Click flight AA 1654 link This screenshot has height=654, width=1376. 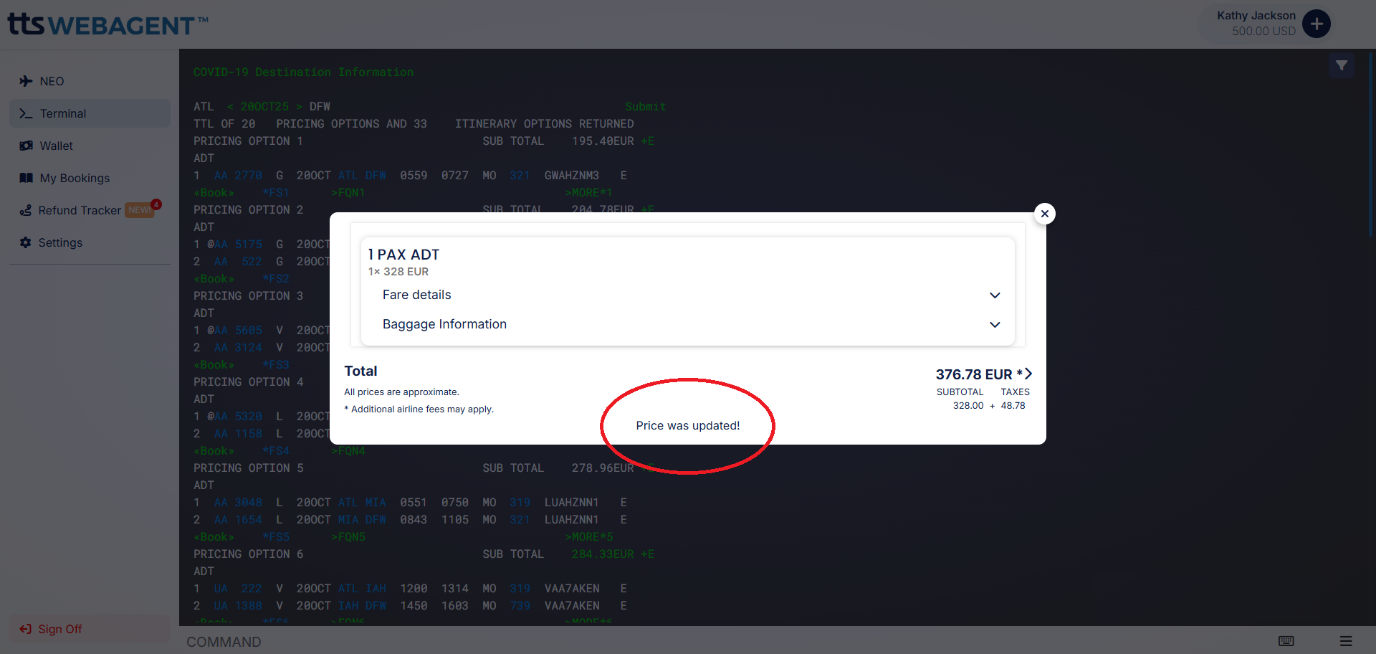[x=237, y=519]
